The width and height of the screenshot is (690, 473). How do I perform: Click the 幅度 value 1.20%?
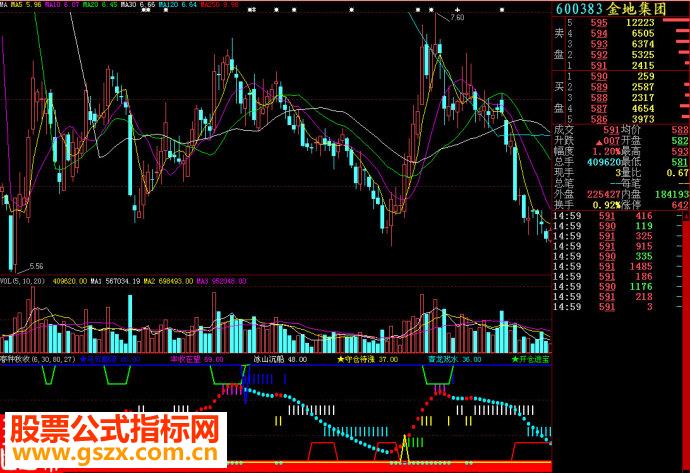click(x=606, y=151)
